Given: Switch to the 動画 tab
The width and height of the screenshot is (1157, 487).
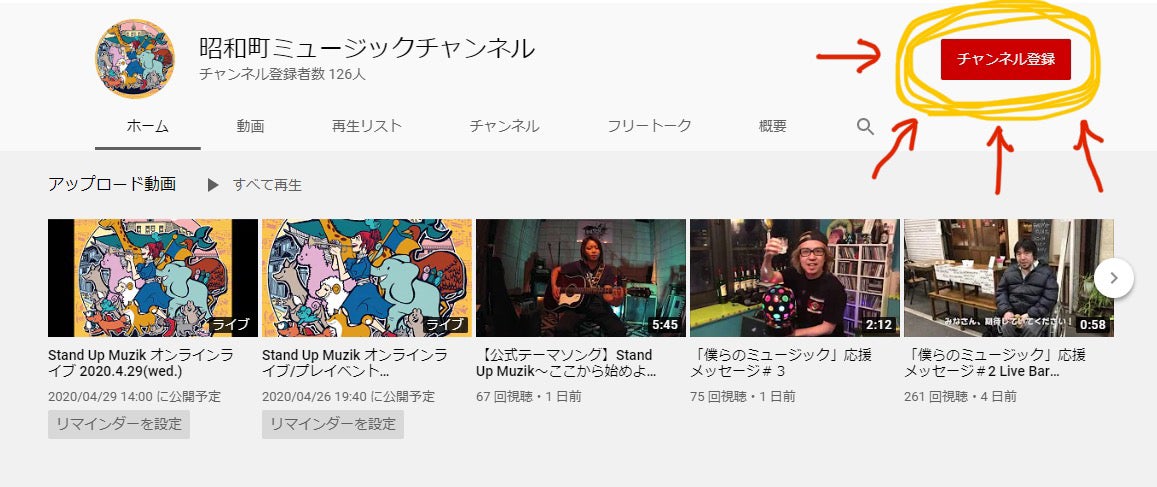Looking at the screenshot, I should pos(250,126).
